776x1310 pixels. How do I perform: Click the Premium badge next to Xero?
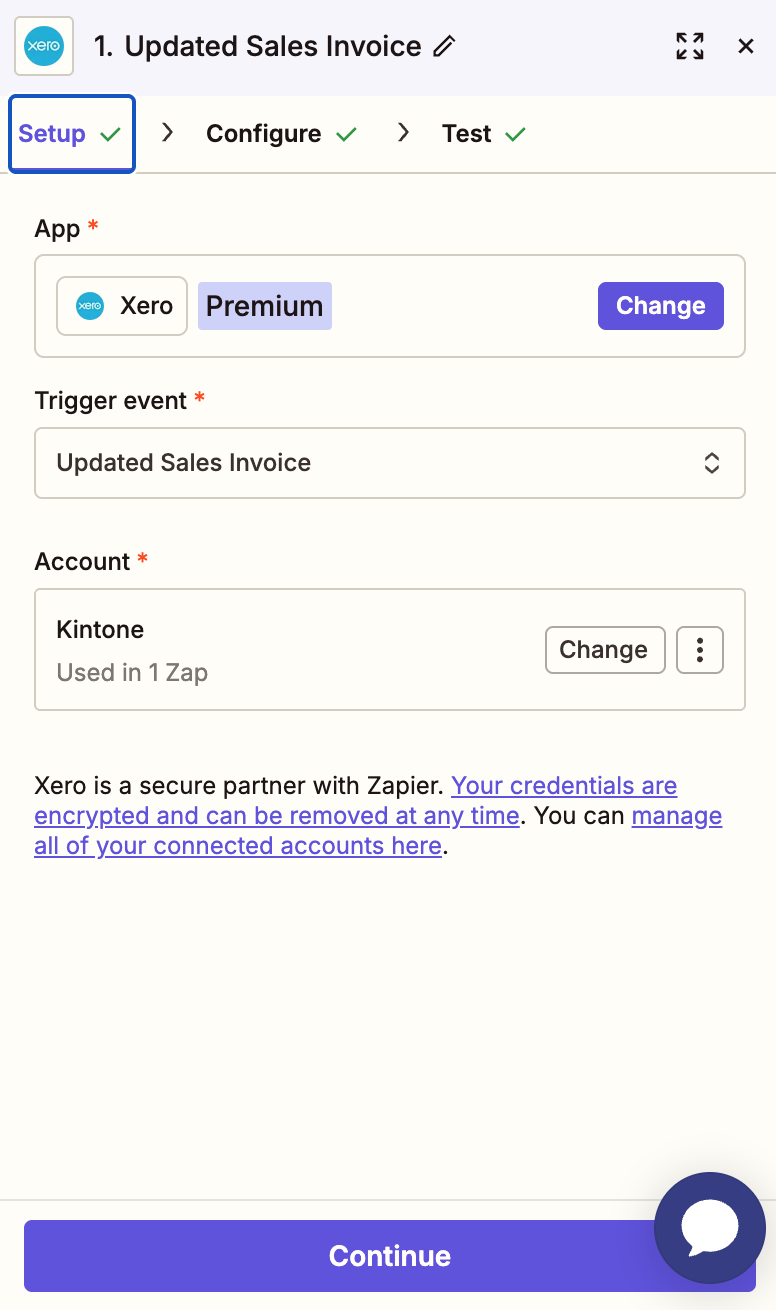pyautogui.click(x=264, y=305)
